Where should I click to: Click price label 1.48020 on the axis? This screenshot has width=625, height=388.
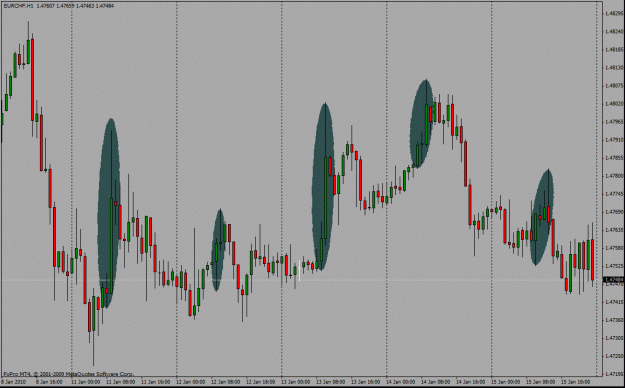coord(614,104)
